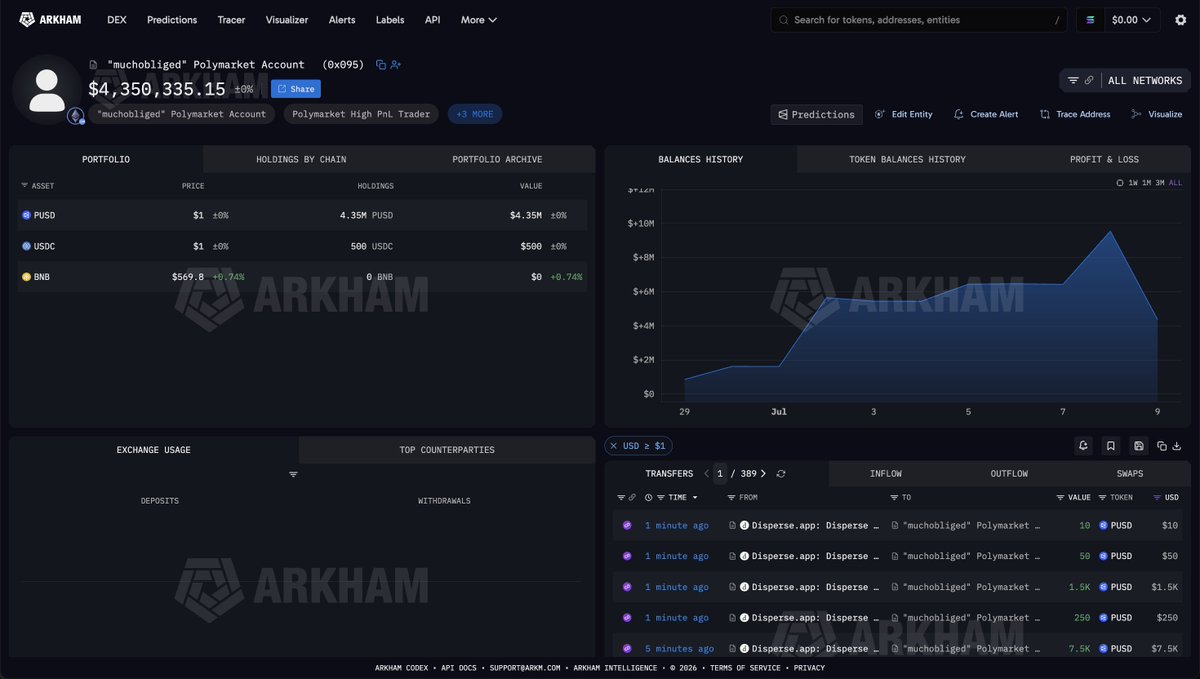Open the Inflow tab
Viewport: 1200px width, 679px height.
[x=886, y=474]
